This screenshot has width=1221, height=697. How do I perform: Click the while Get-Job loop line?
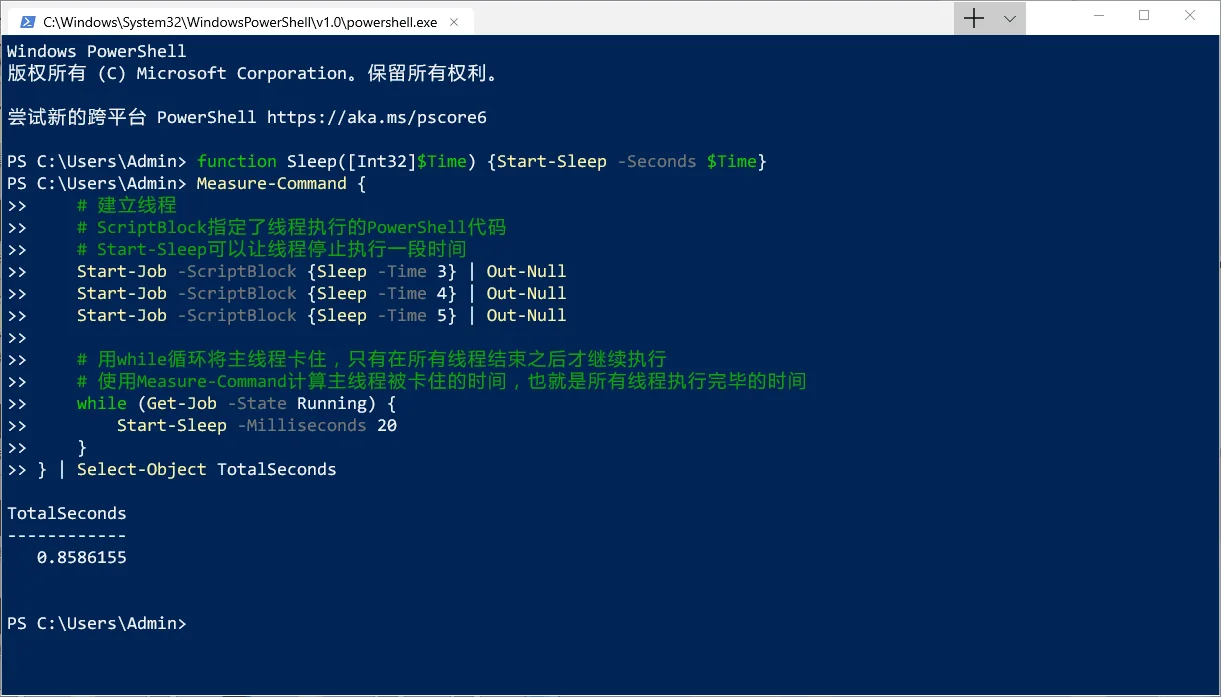point(236,403)
